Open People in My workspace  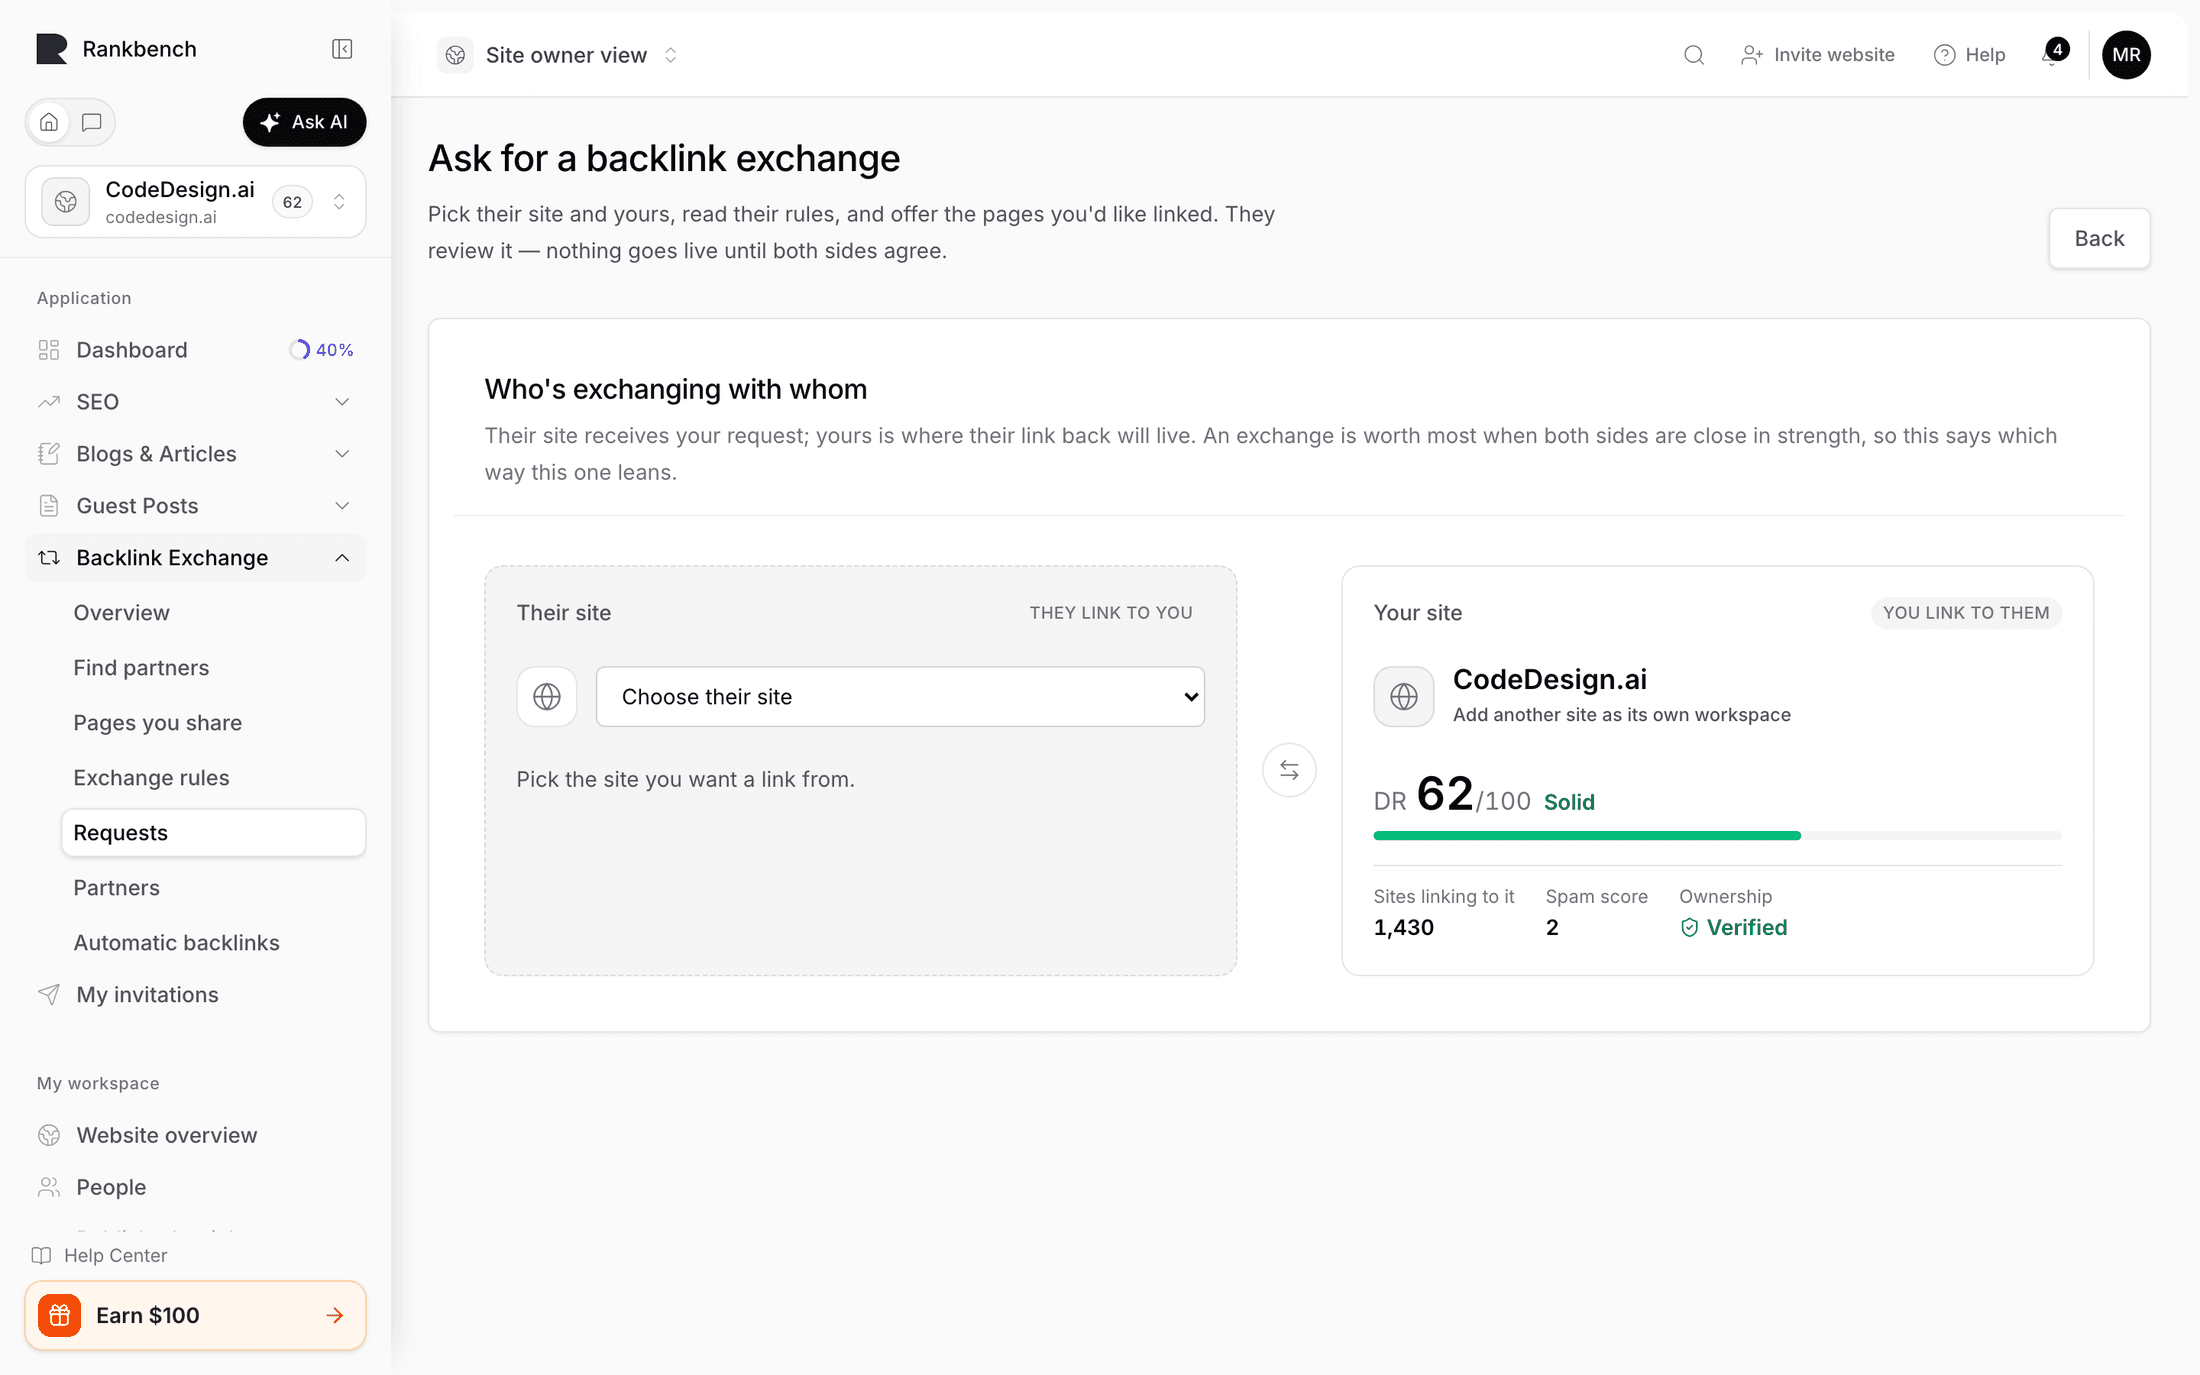pos(195,1188)
